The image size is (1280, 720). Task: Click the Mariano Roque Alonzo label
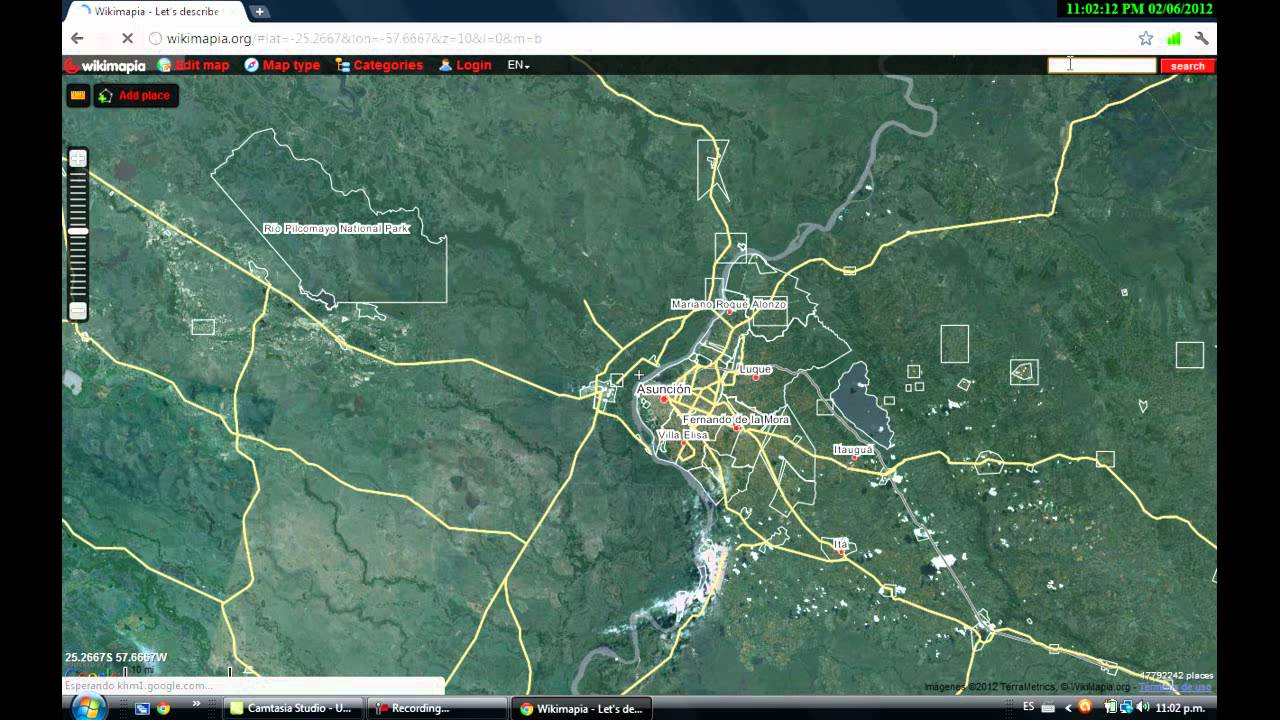click(x=729, y=304)
